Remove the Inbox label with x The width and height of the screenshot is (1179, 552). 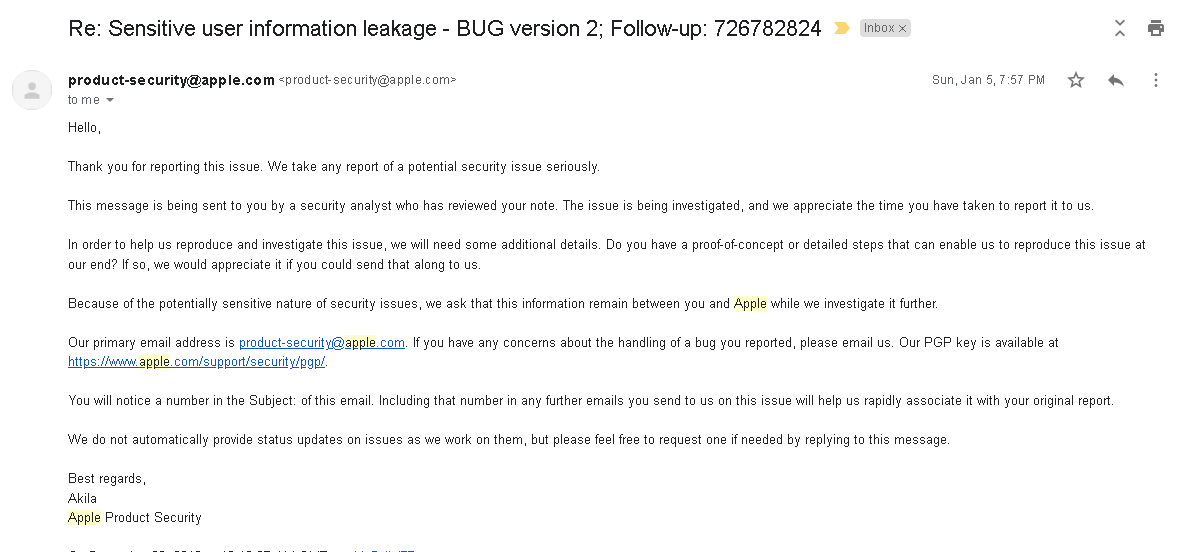(902, 29)
